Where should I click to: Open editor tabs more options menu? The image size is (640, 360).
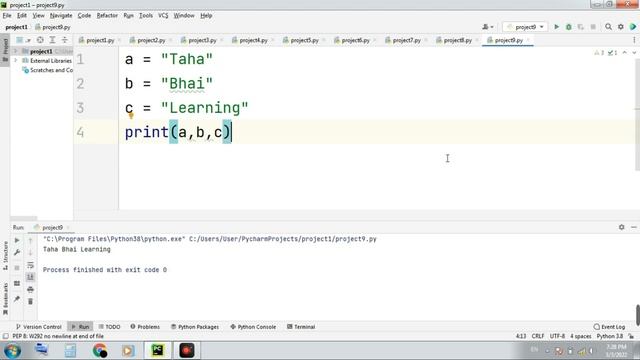(x=634, y=40)
